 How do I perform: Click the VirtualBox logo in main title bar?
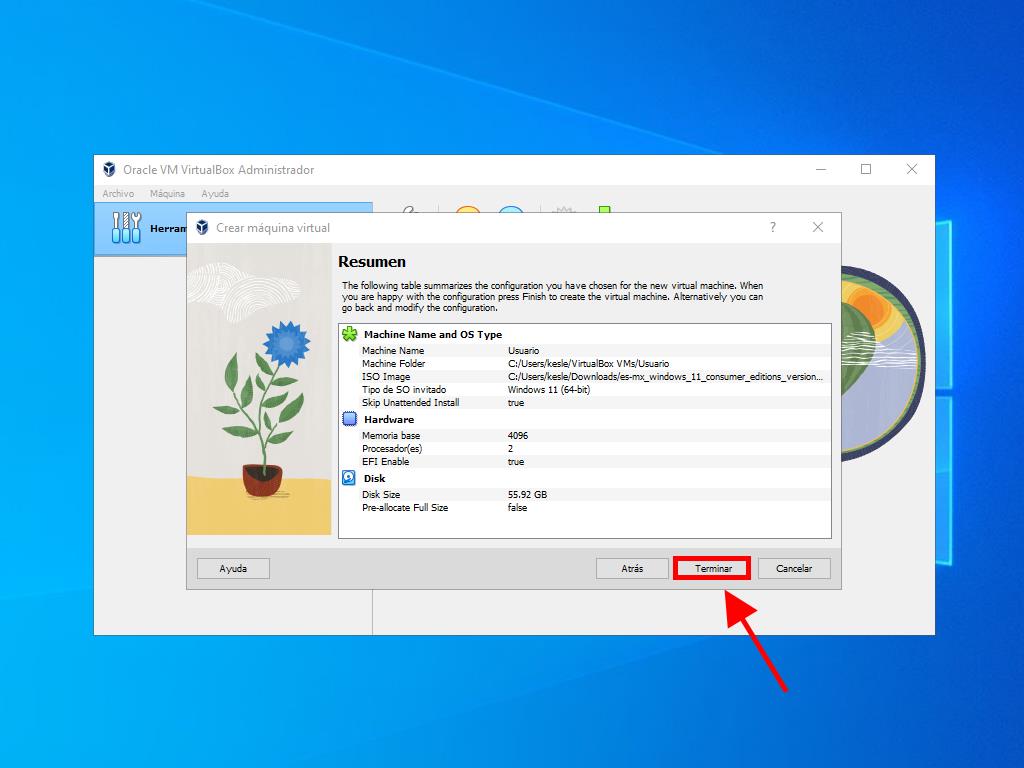click(x=109, y=170)
